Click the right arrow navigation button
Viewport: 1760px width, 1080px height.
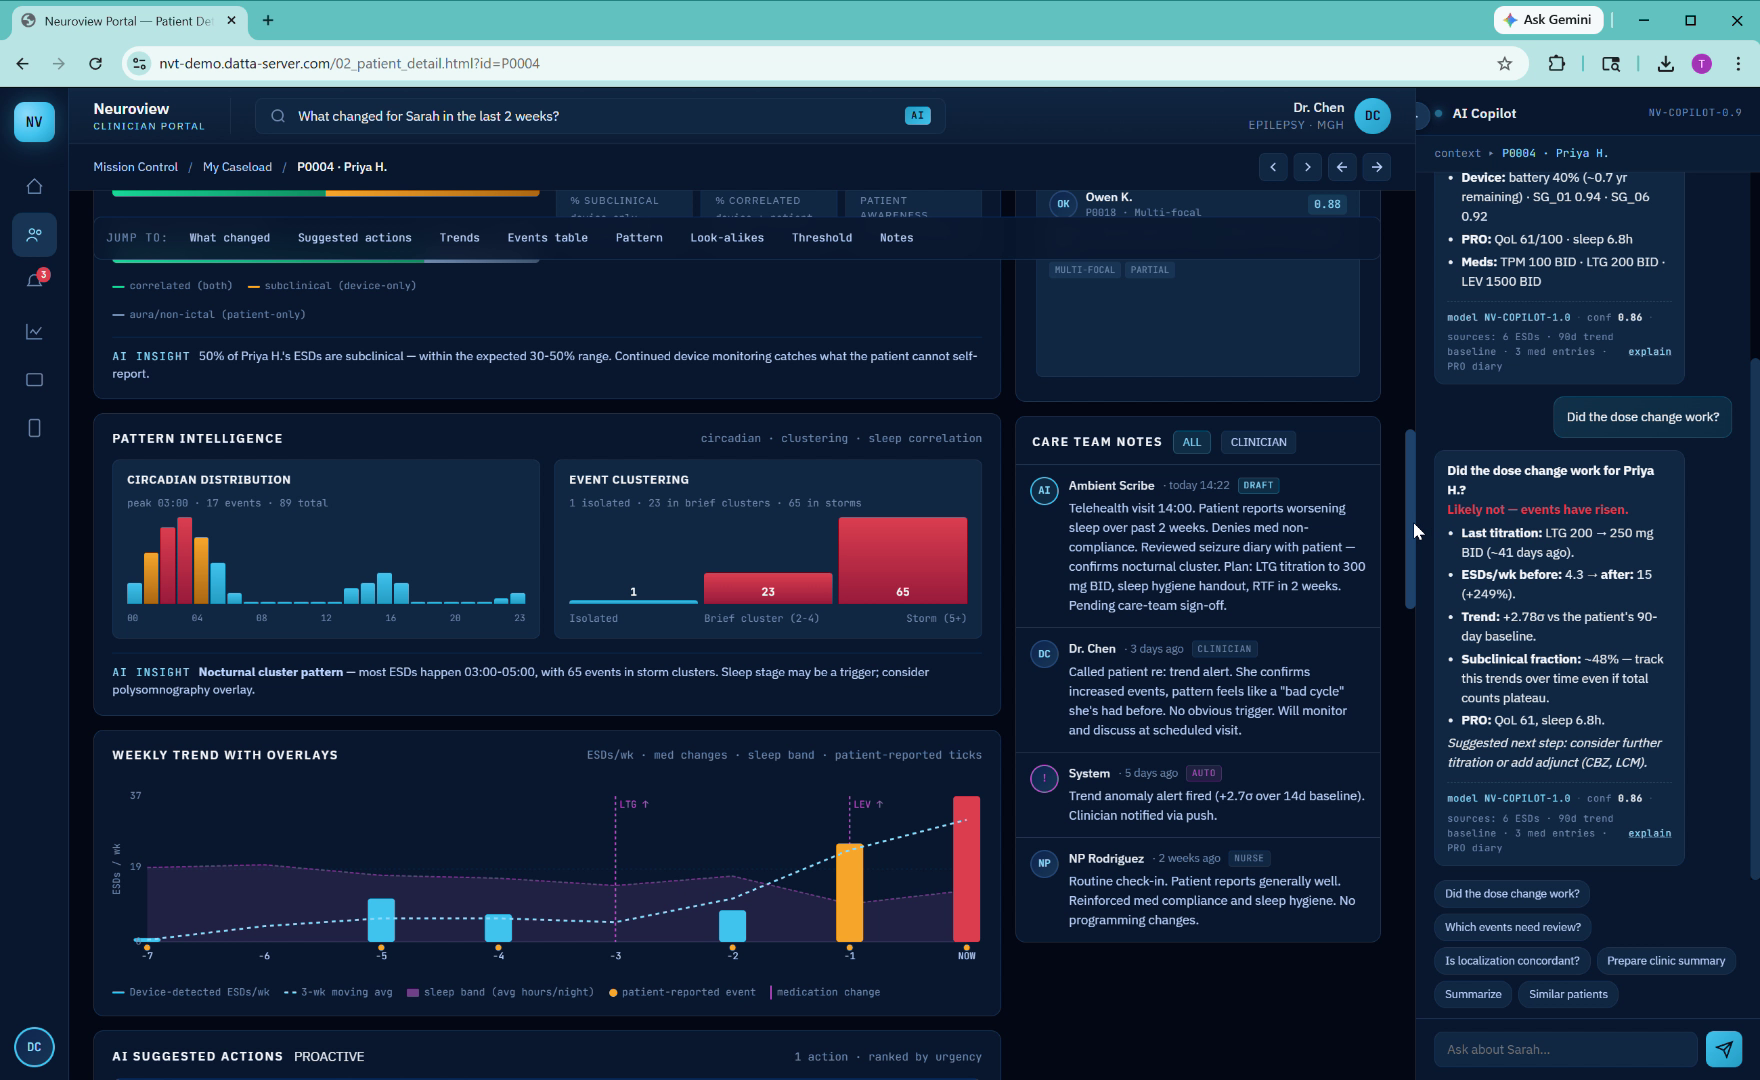click(1377, 167)
